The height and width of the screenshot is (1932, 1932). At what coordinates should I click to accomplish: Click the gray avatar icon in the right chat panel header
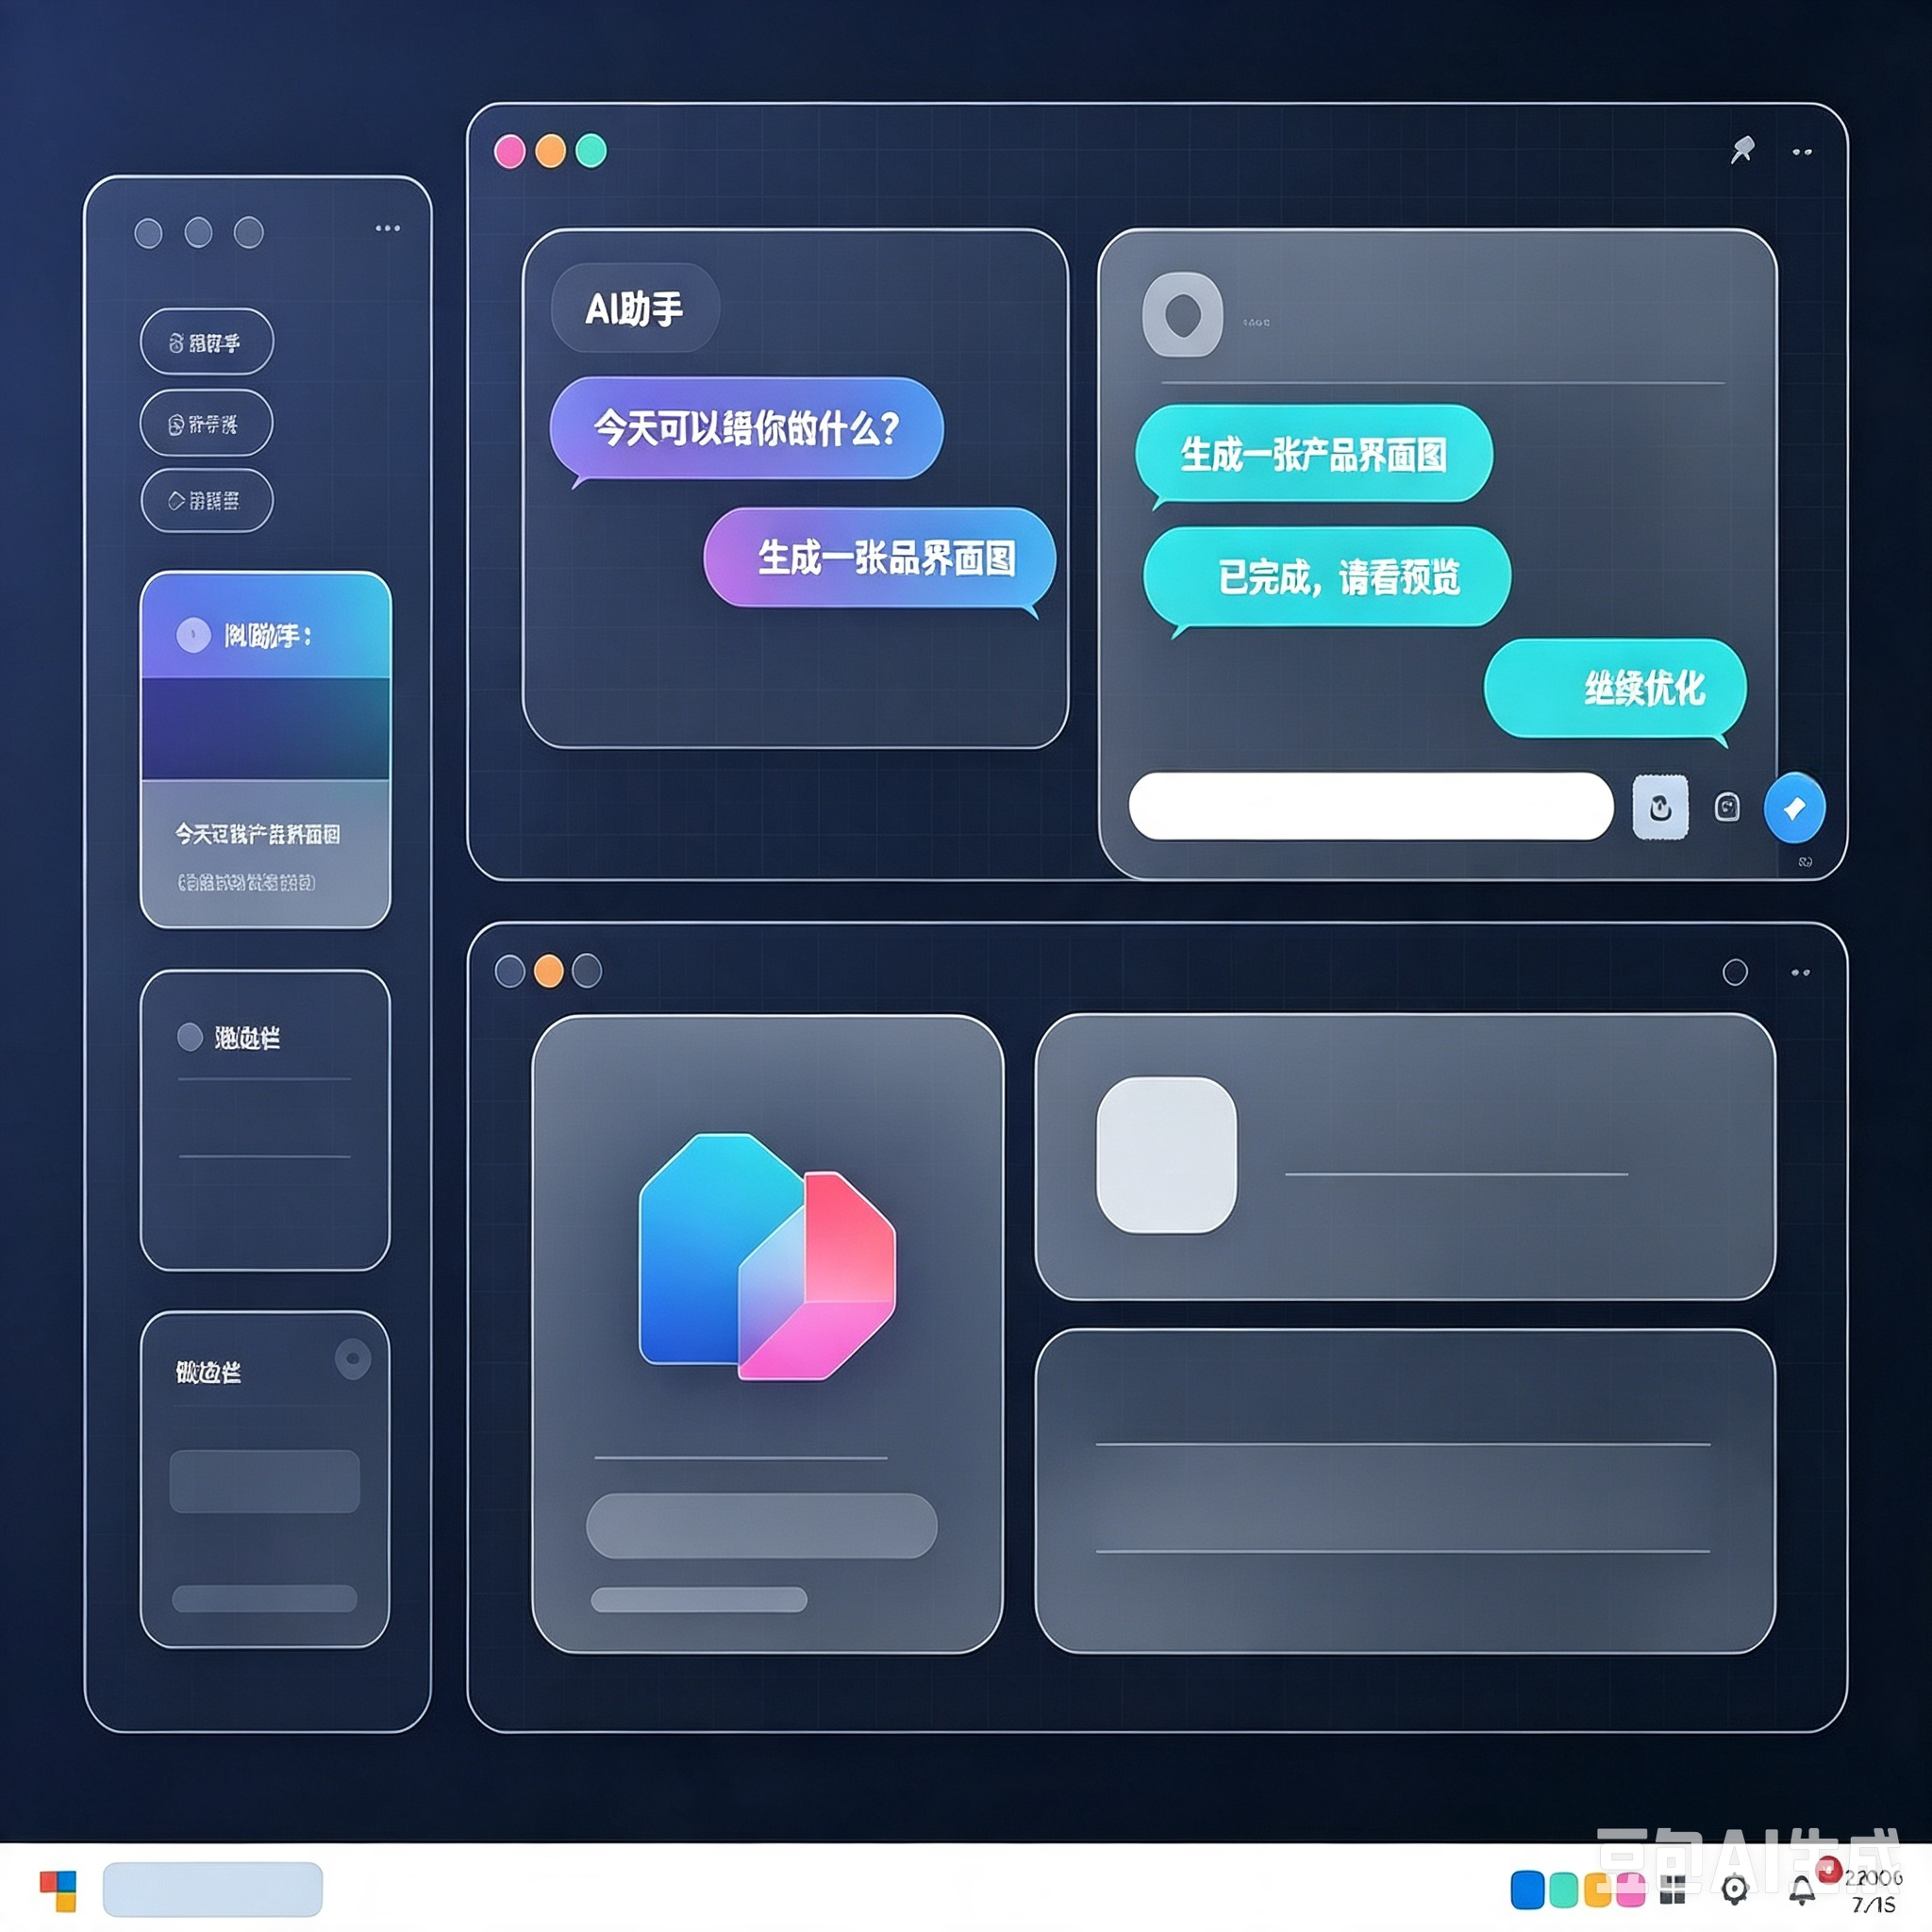[x=1183, y=314]
